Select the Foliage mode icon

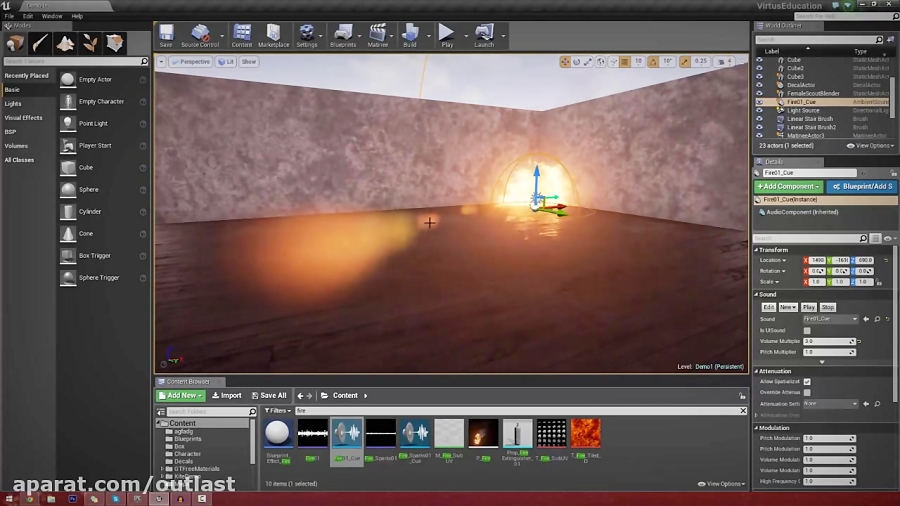tap(90, 43)
